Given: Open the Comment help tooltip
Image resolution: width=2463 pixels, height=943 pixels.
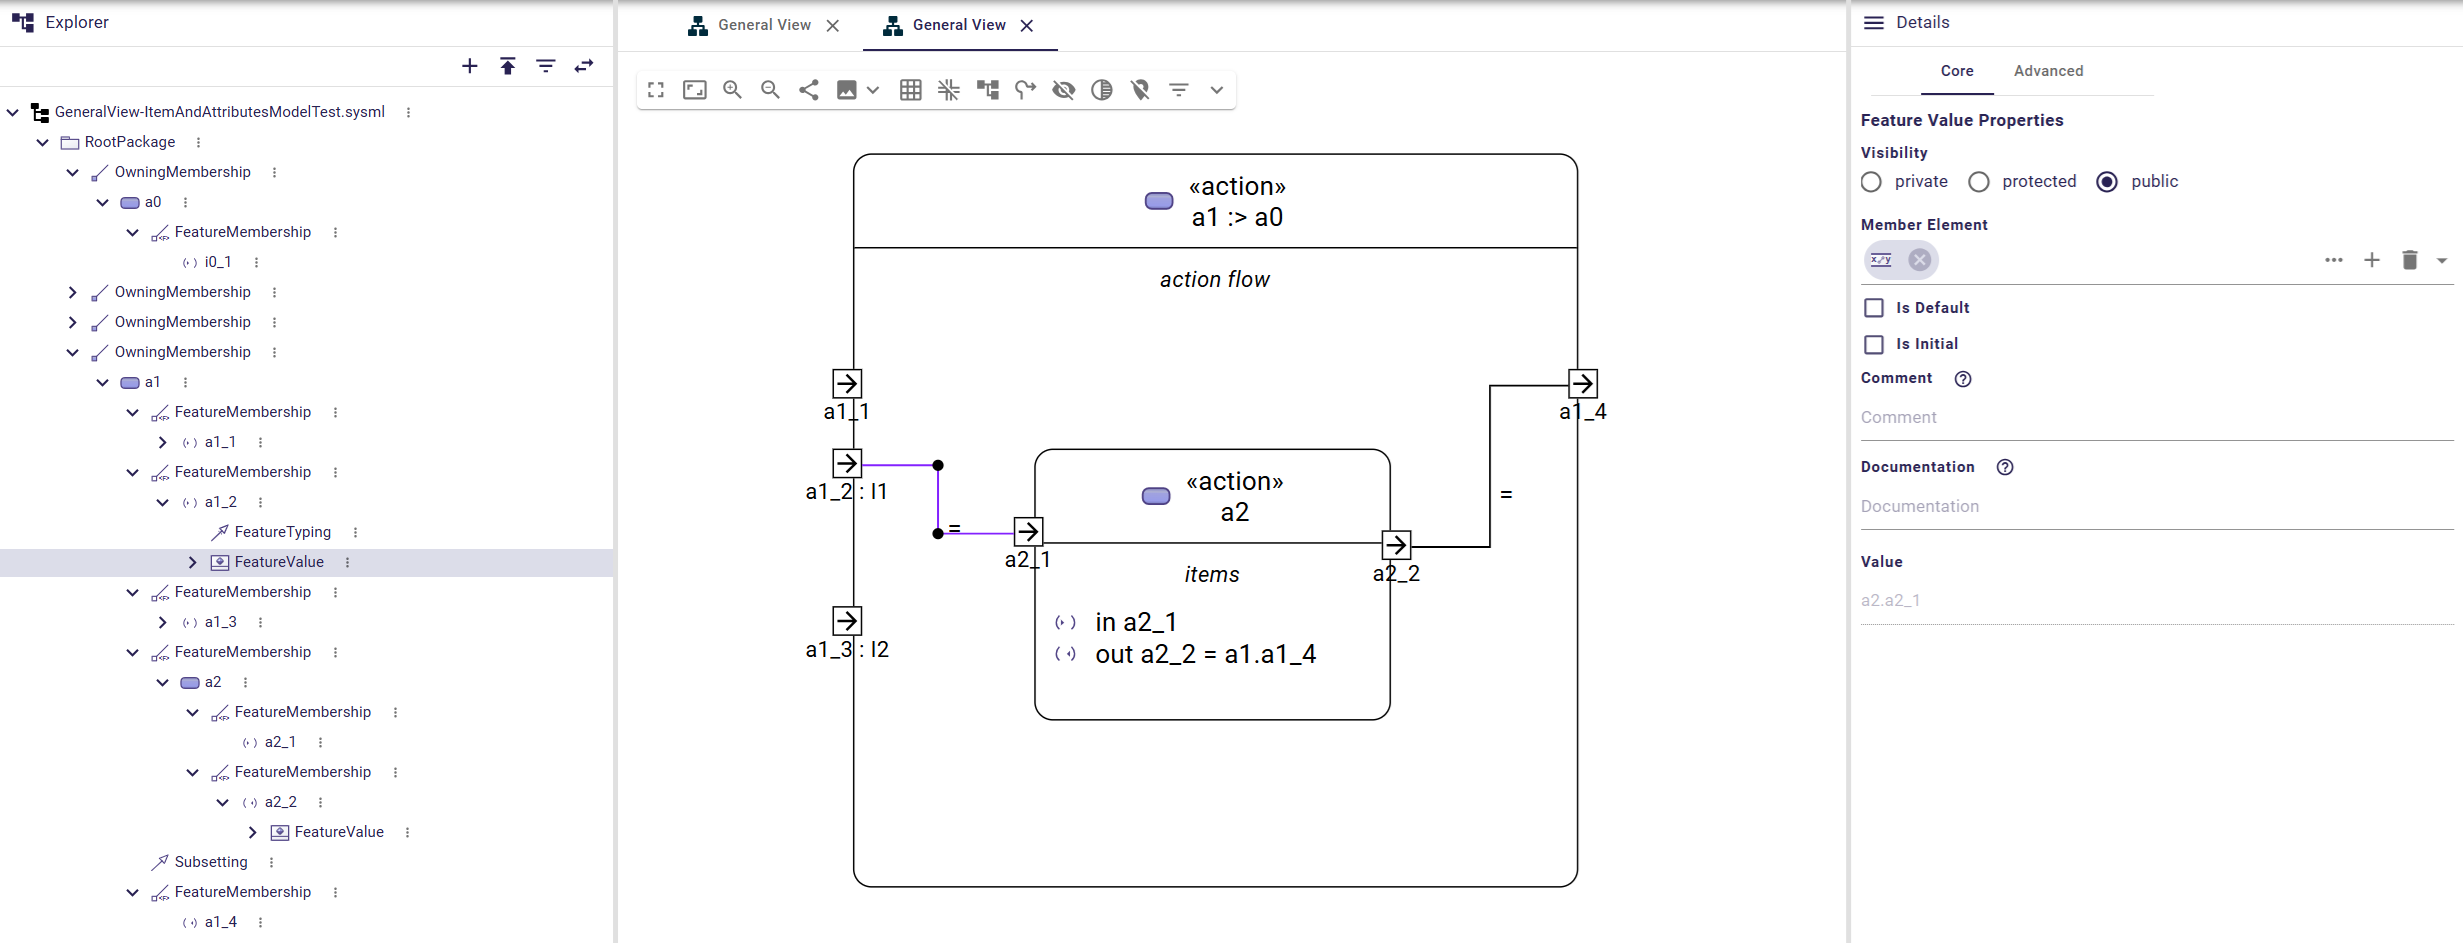Looking at the screenshot, I should [x=1962, y=379].
